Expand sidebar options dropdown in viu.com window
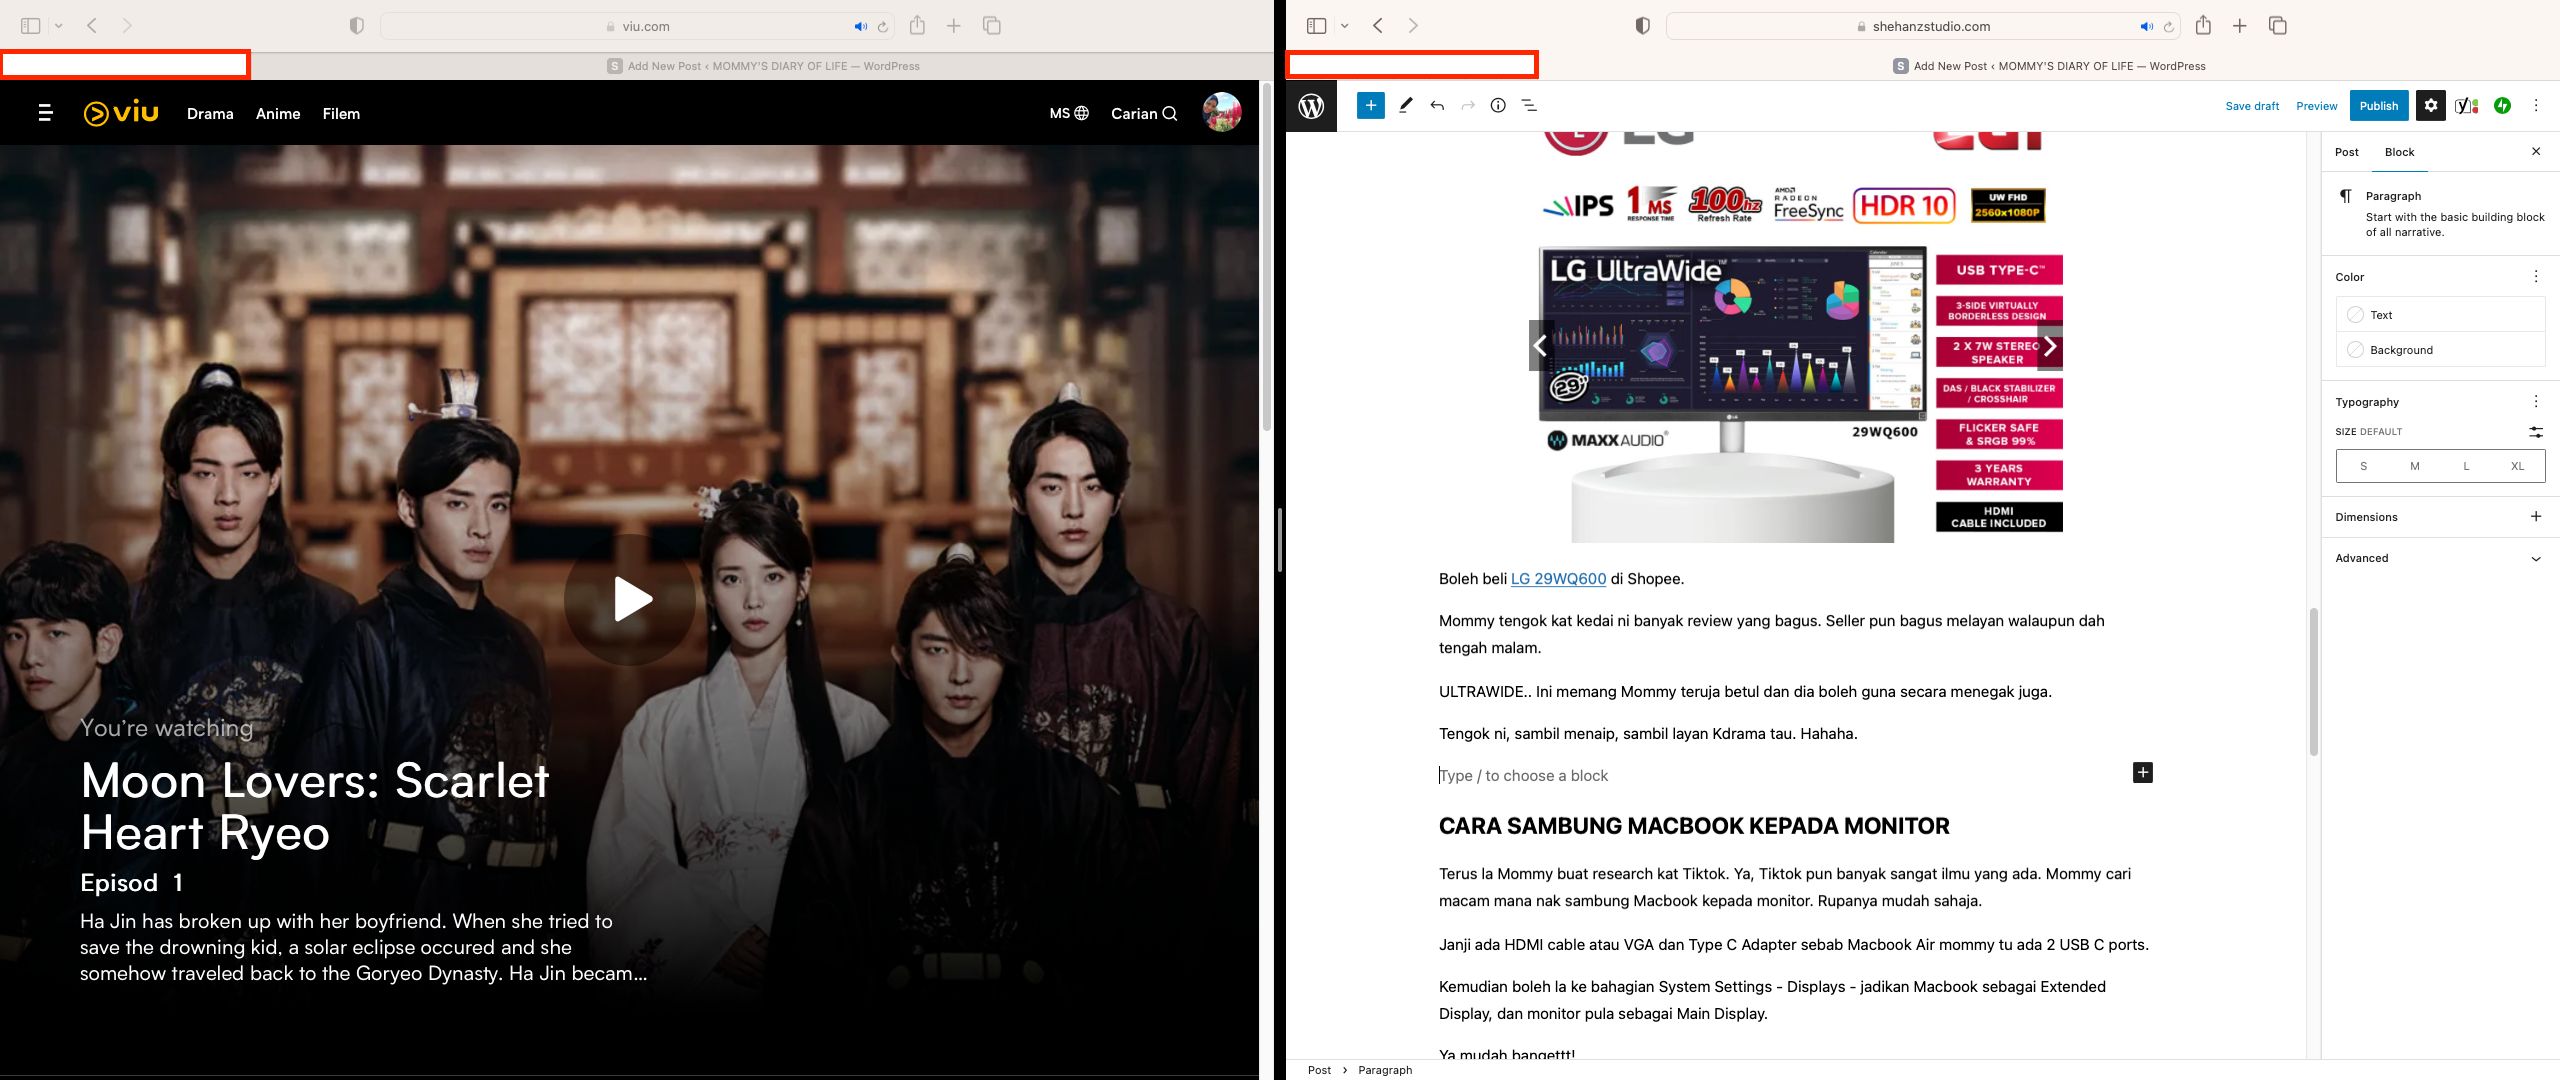This screenshot has width=2560, height=1080. coord(59,26)
